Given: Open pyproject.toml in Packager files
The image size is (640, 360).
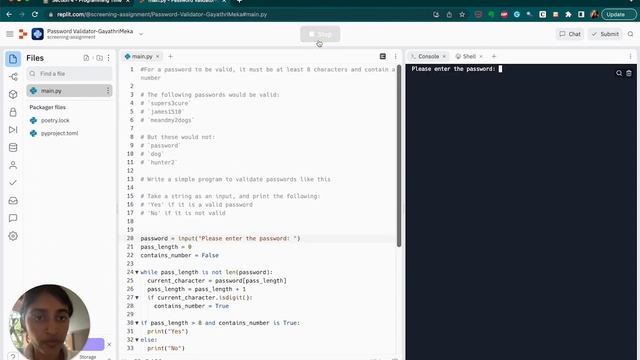Looking at the screenshot, I should (59, 133).
